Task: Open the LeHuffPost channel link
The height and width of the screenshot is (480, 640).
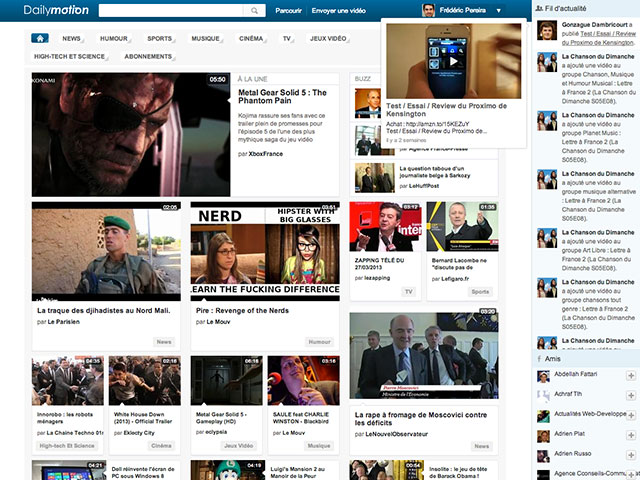Action: point(424,186)
